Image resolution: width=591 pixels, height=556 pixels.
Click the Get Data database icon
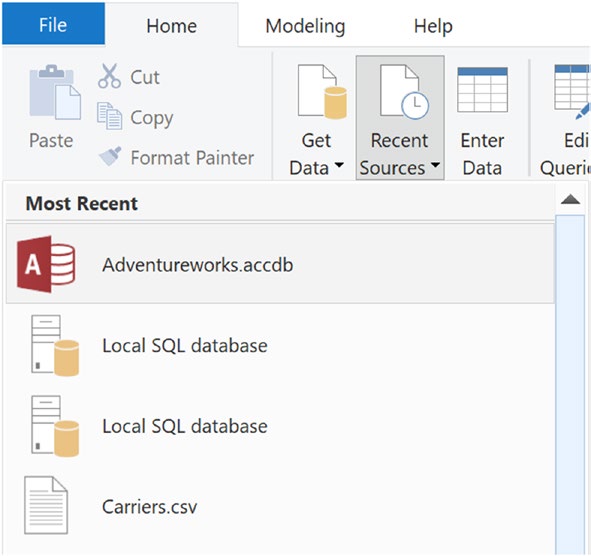tap(322, 91)
